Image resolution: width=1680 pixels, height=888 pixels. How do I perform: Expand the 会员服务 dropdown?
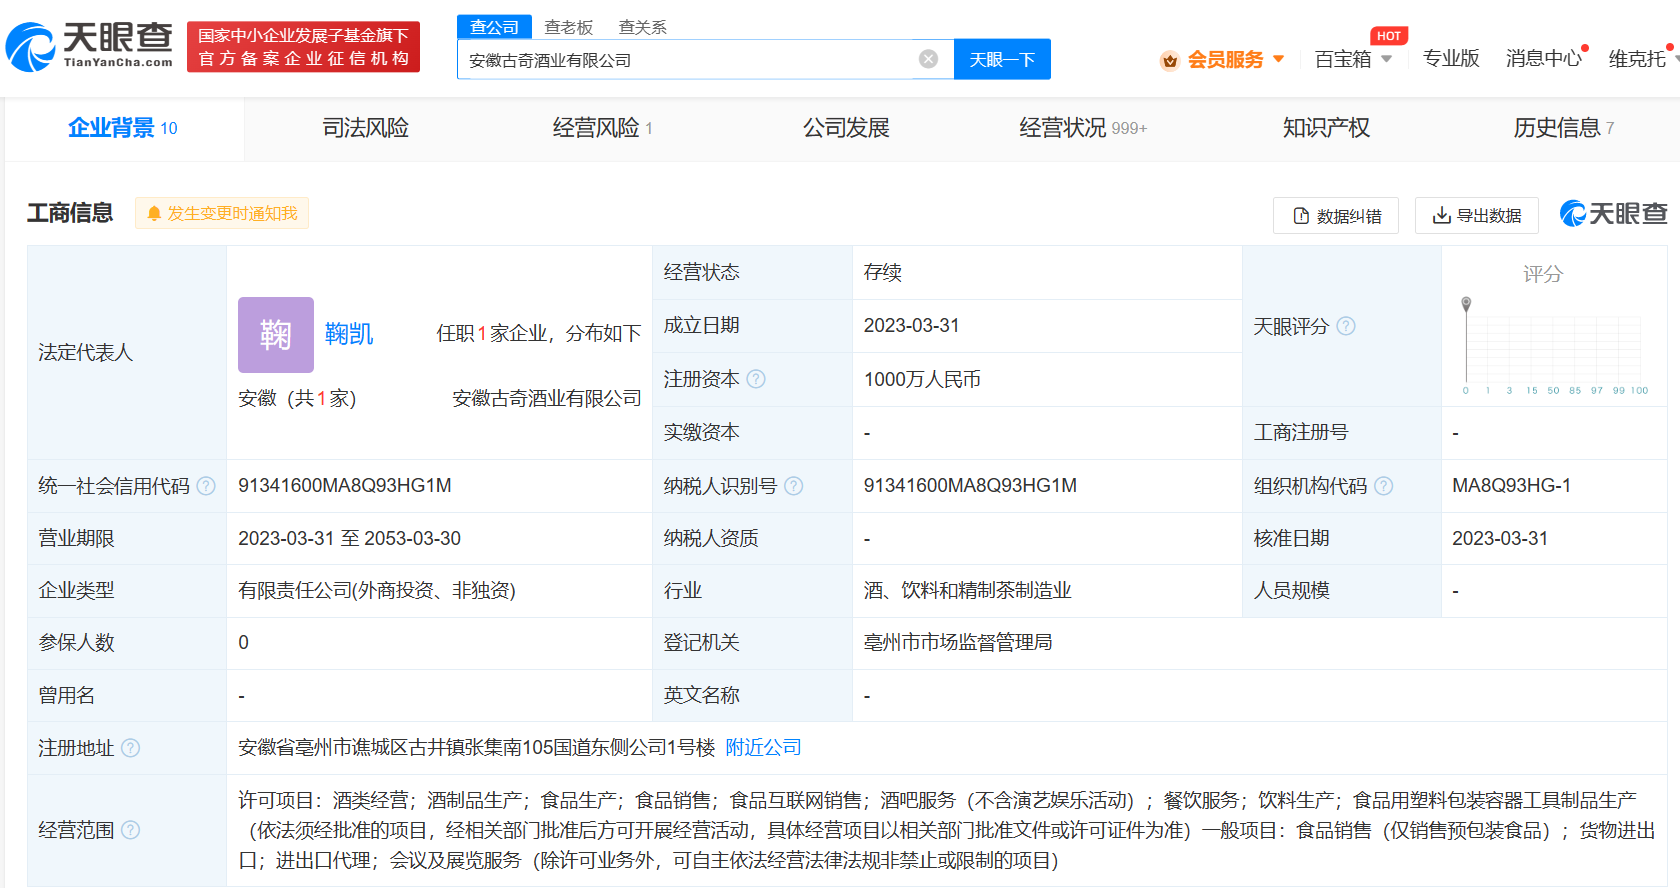click(x=1223, y=60)
